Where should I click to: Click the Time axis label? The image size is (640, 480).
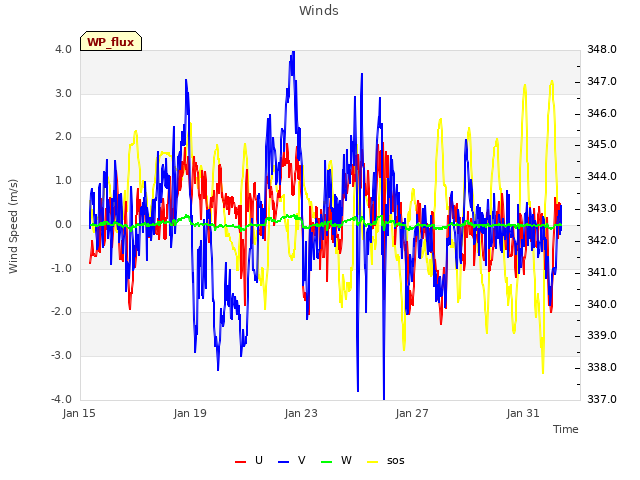[x=566, y=429]
